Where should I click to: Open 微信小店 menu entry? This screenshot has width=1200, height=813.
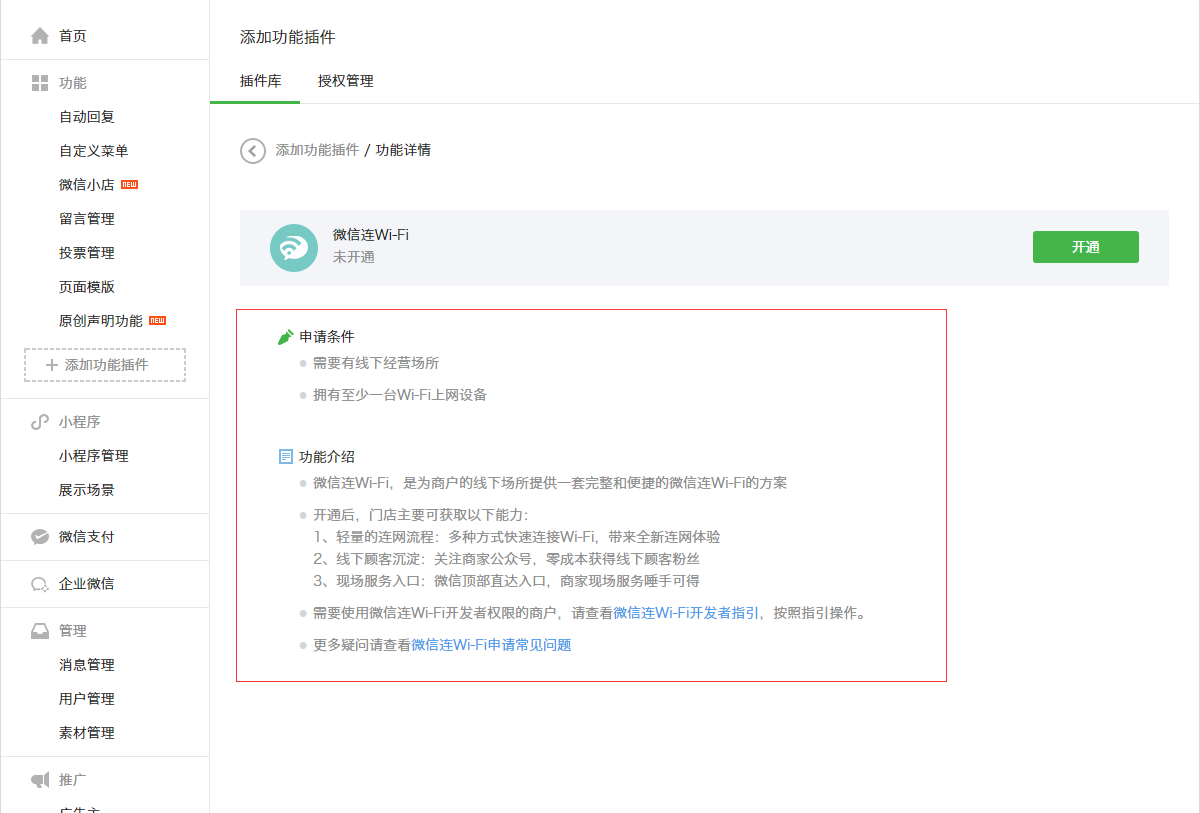point(87,185)
